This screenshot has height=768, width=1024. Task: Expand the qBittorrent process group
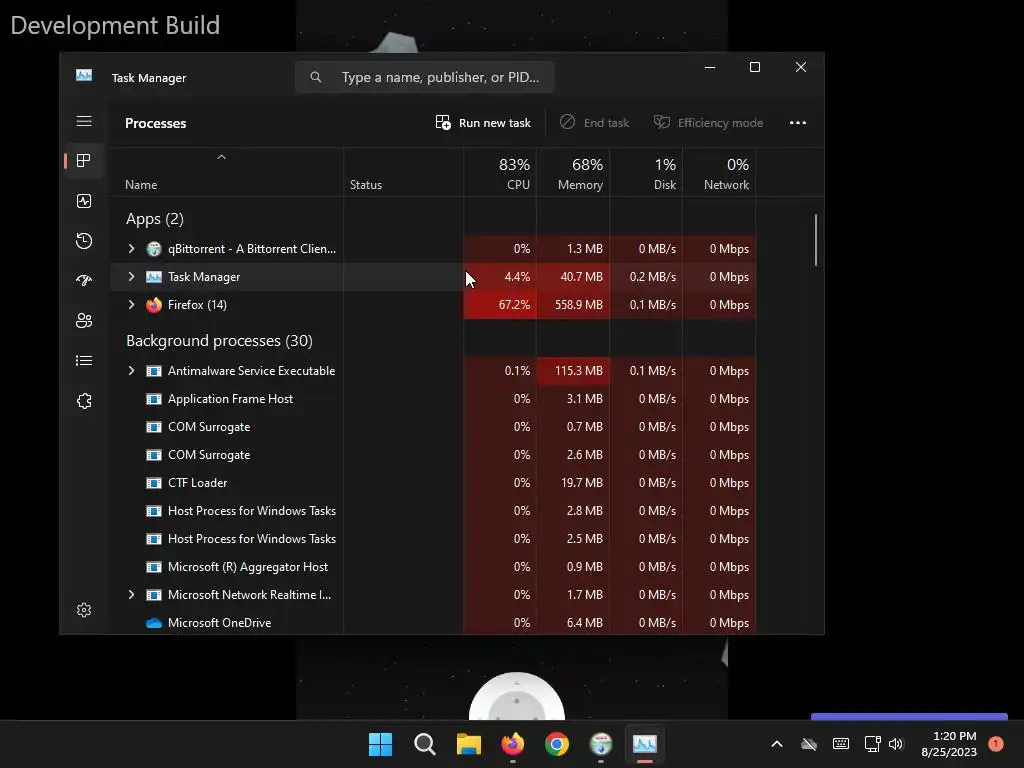tap(131, 249)
